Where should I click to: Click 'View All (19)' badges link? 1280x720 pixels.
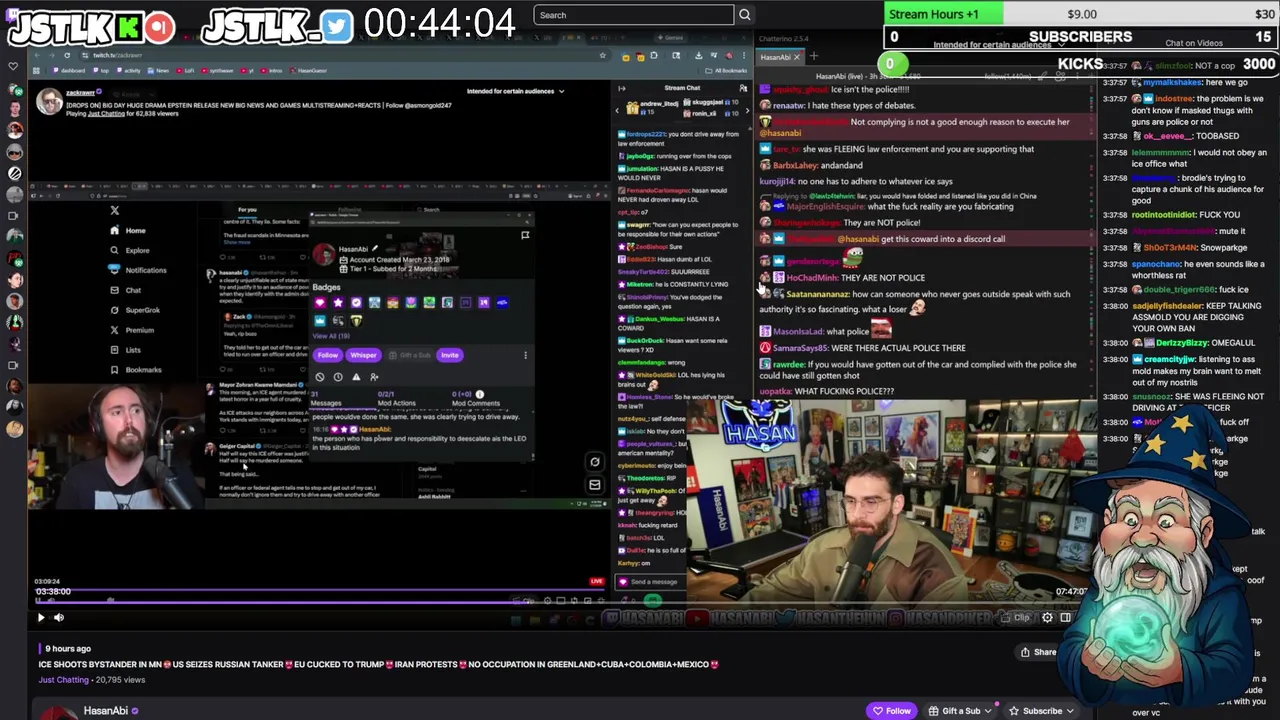[331, 336]
